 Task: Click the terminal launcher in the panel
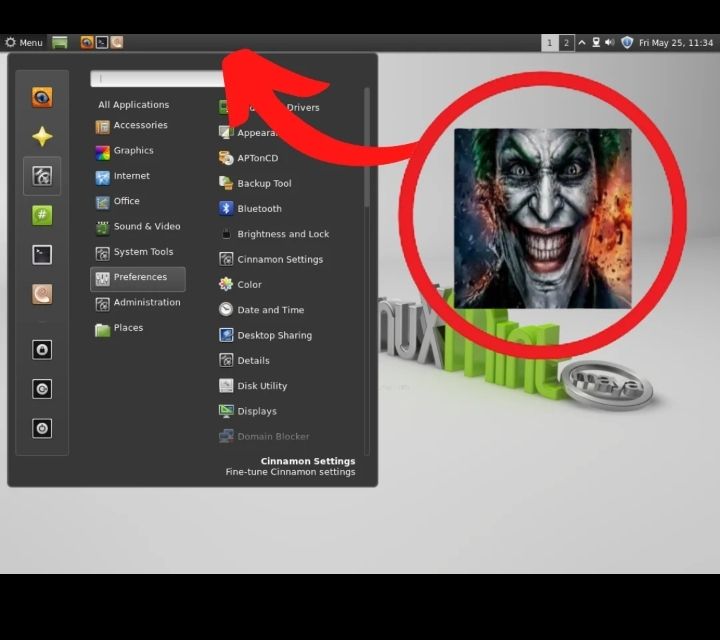(x=102, y=43)
